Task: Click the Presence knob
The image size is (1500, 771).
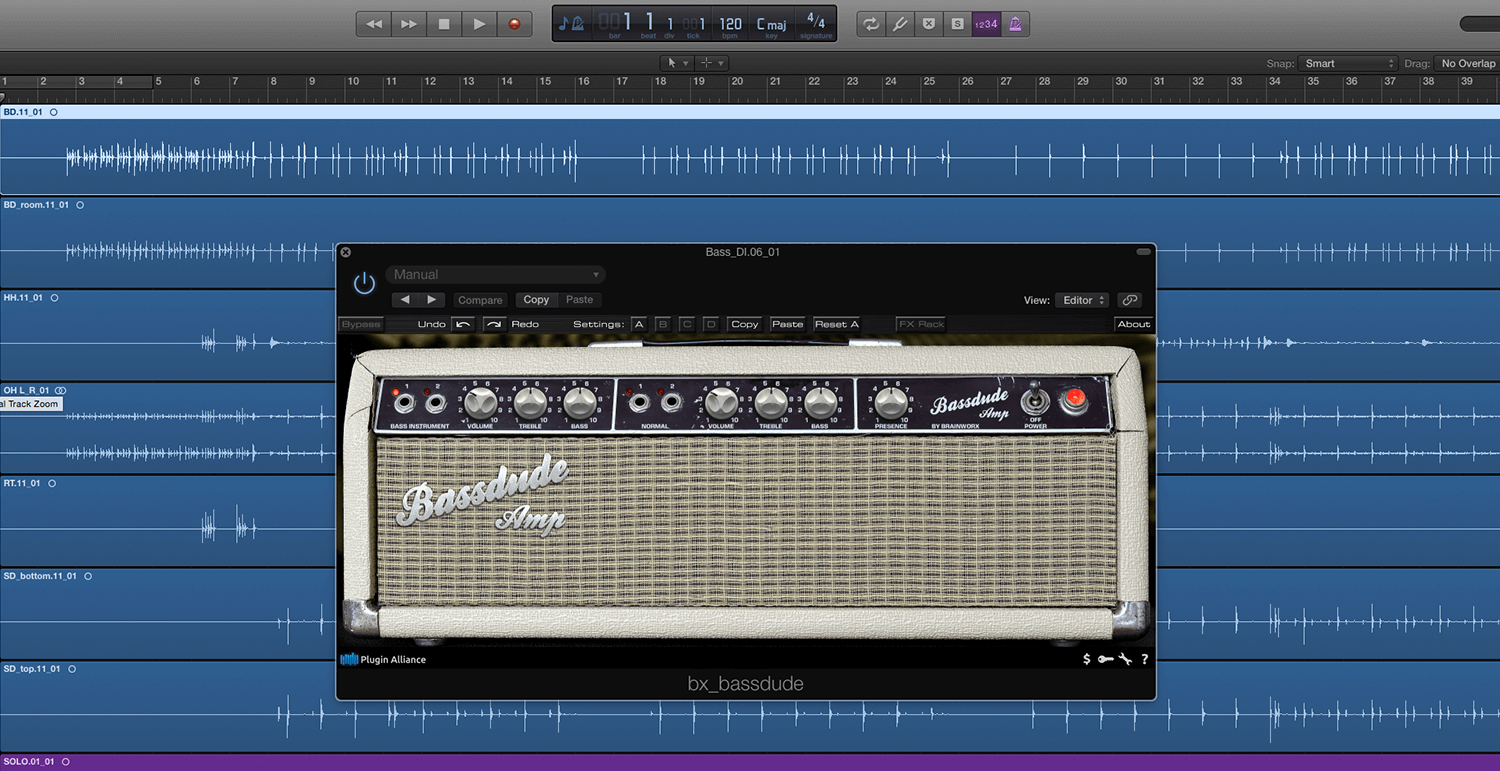Action: (x=891, y=403)
